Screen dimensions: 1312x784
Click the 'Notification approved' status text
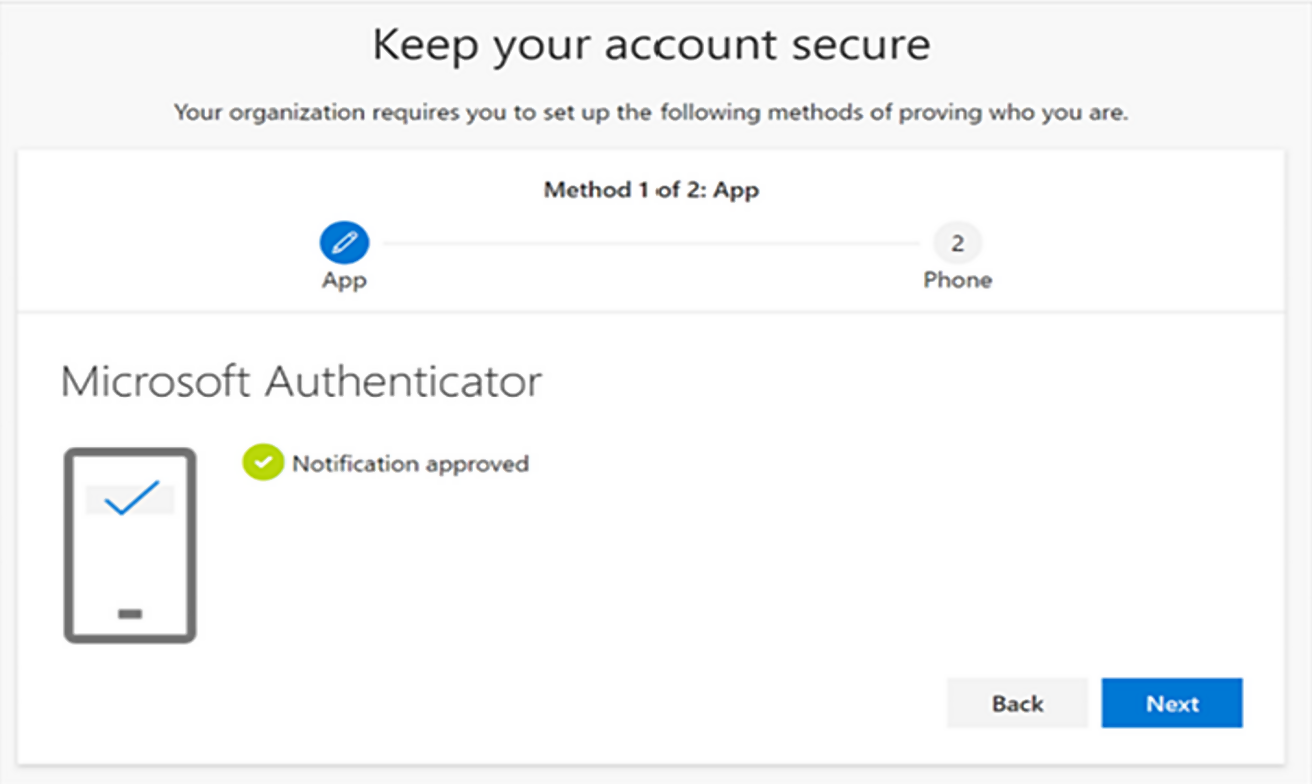click(410, 464)
